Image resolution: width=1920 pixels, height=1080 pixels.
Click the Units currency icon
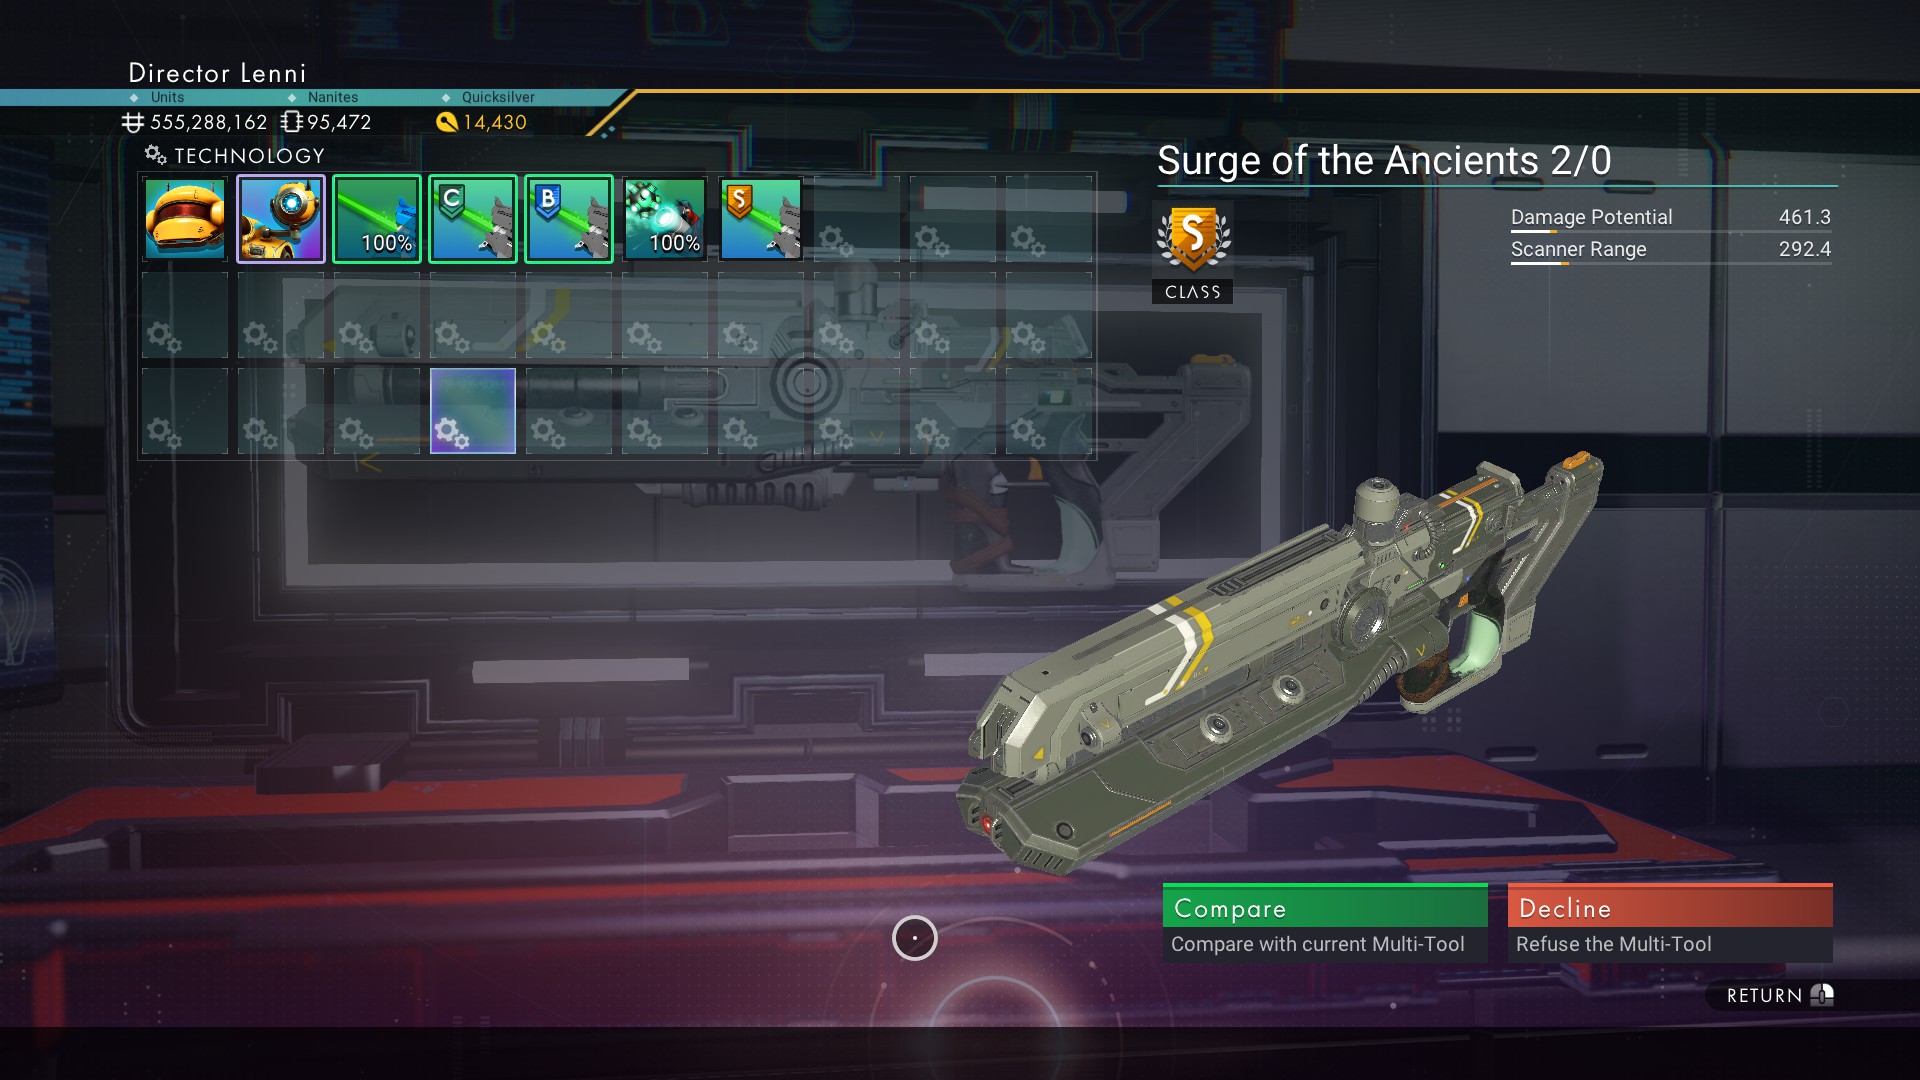[133, 122]
